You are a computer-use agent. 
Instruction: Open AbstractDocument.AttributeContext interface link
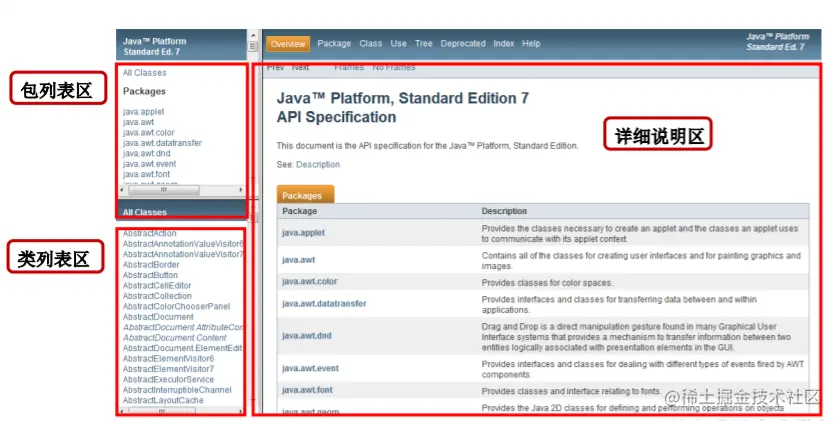coord(183,327)
